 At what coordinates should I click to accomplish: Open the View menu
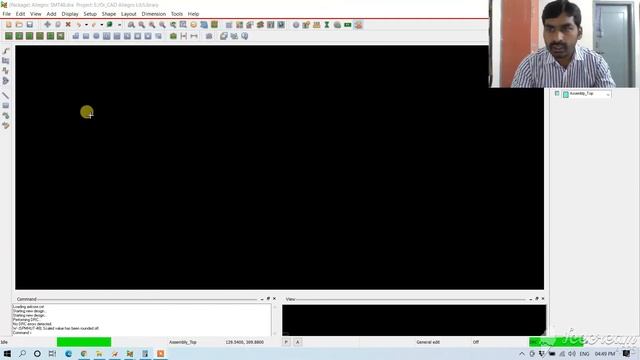point(36,14)
